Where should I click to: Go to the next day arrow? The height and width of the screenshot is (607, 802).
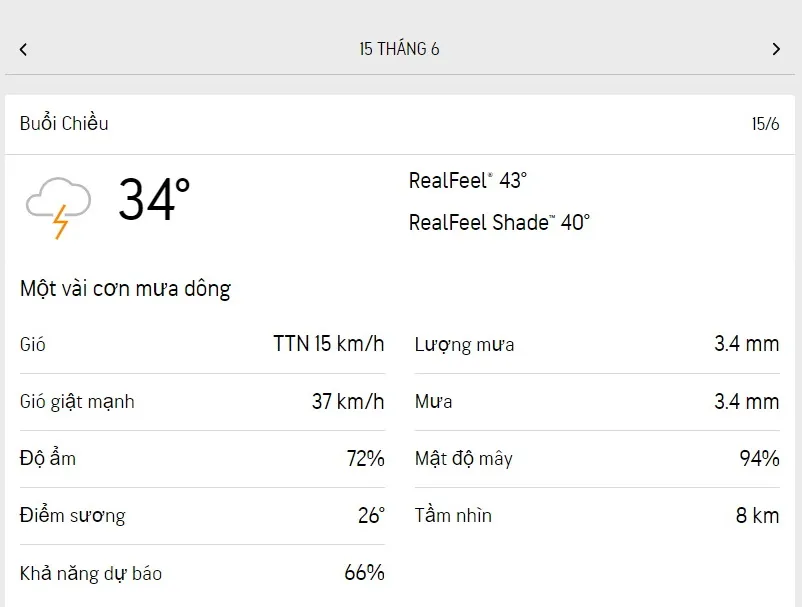click(x=776, y=49)
